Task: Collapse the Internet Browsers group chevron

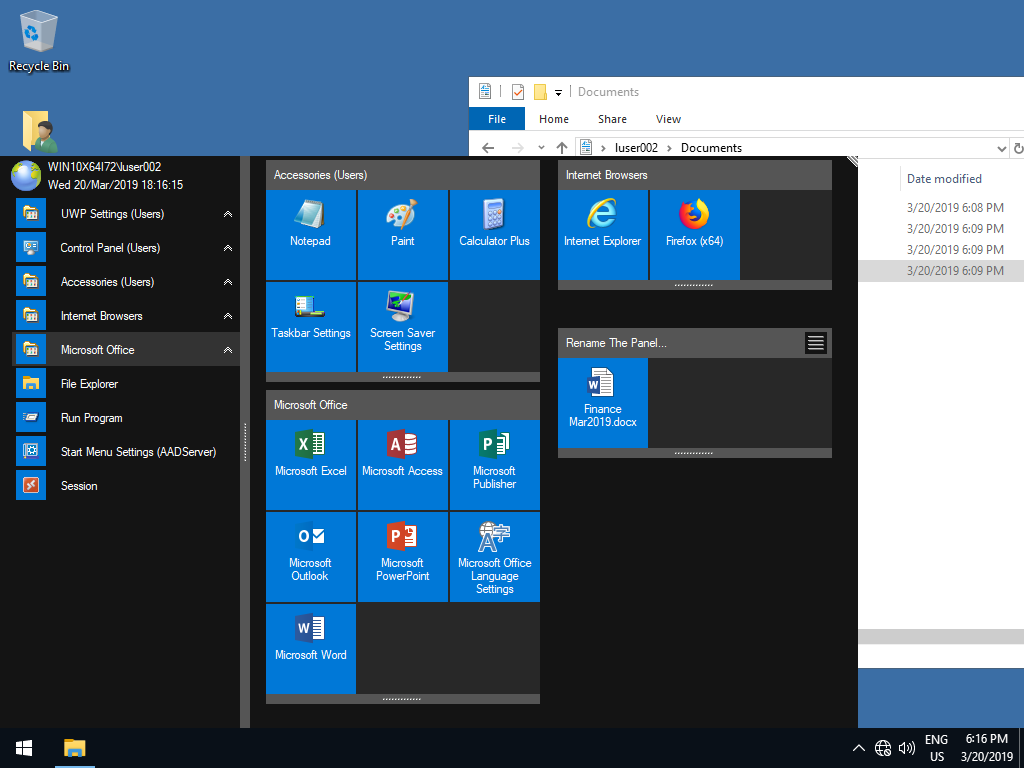Action: coord(228,316)
